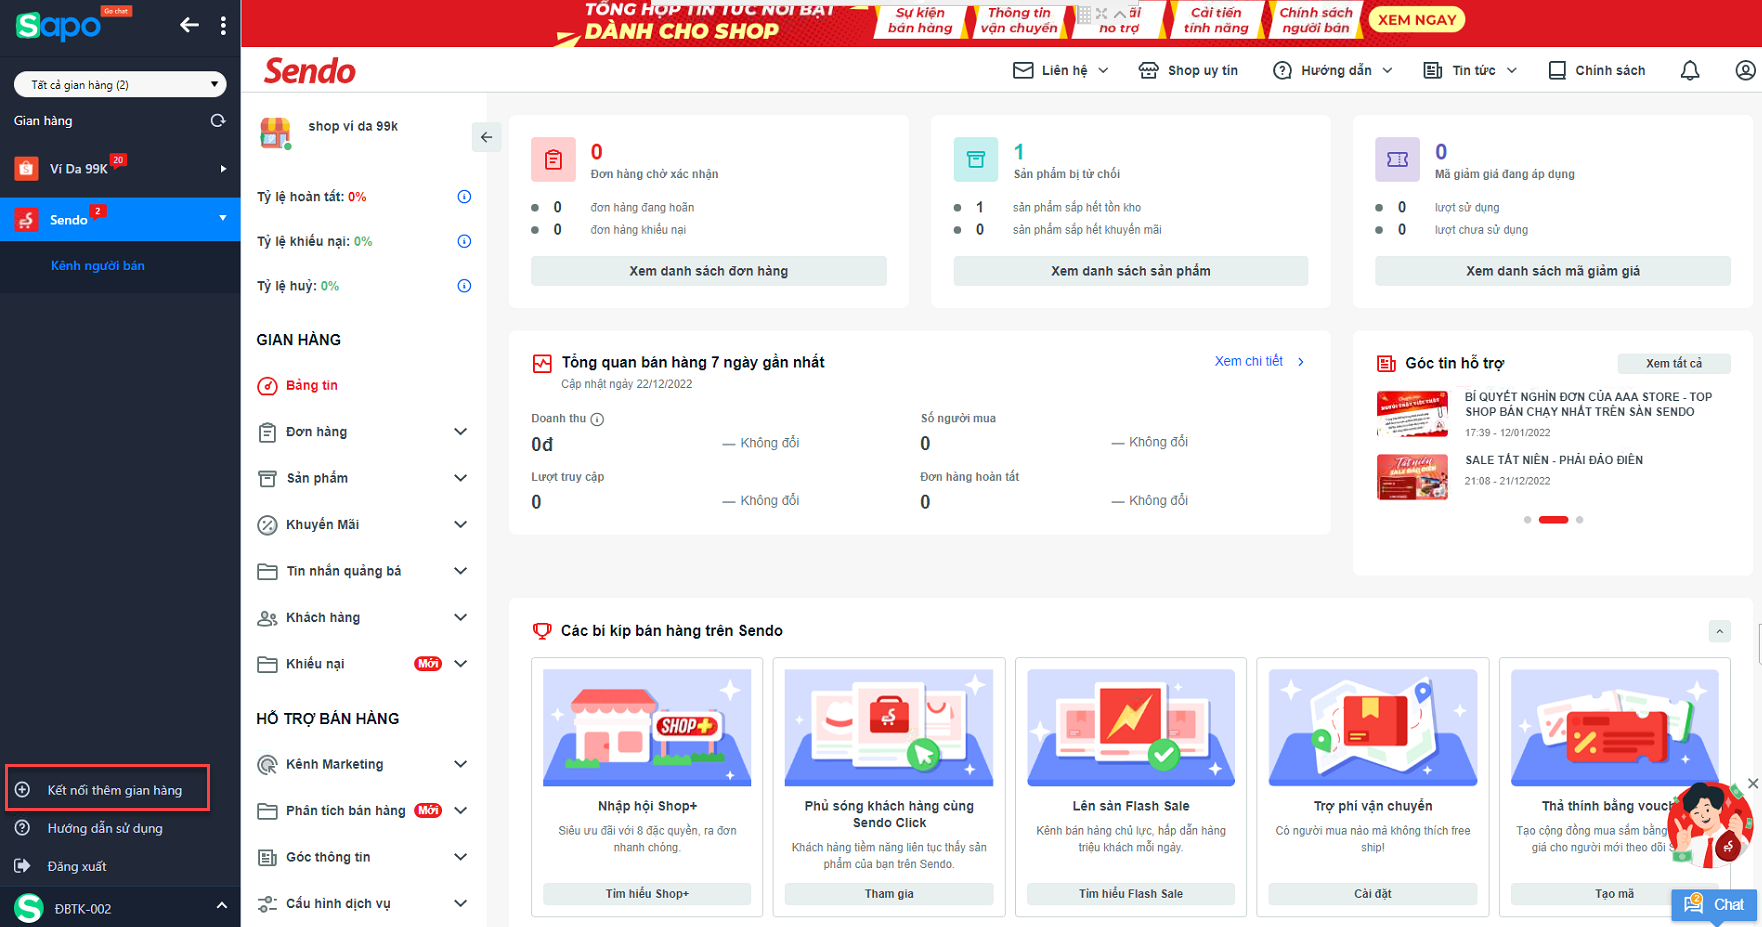Click the Ví Da 99K store icon
1762x927 pixels.
[x=26, y=168]
